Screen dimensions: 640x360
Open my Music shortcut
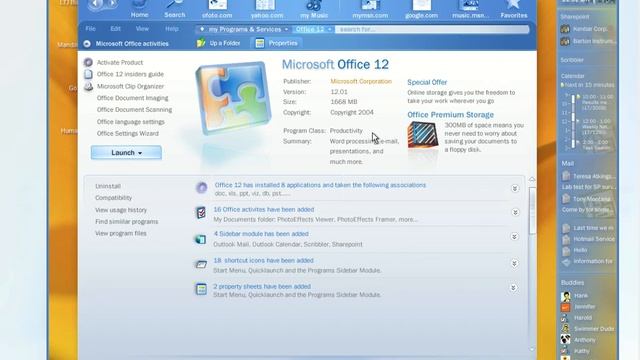pos(314,5)
